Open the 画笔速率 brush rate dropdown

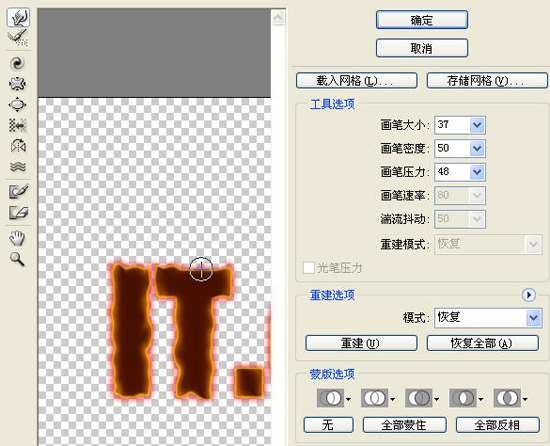(x=477, y=195)
